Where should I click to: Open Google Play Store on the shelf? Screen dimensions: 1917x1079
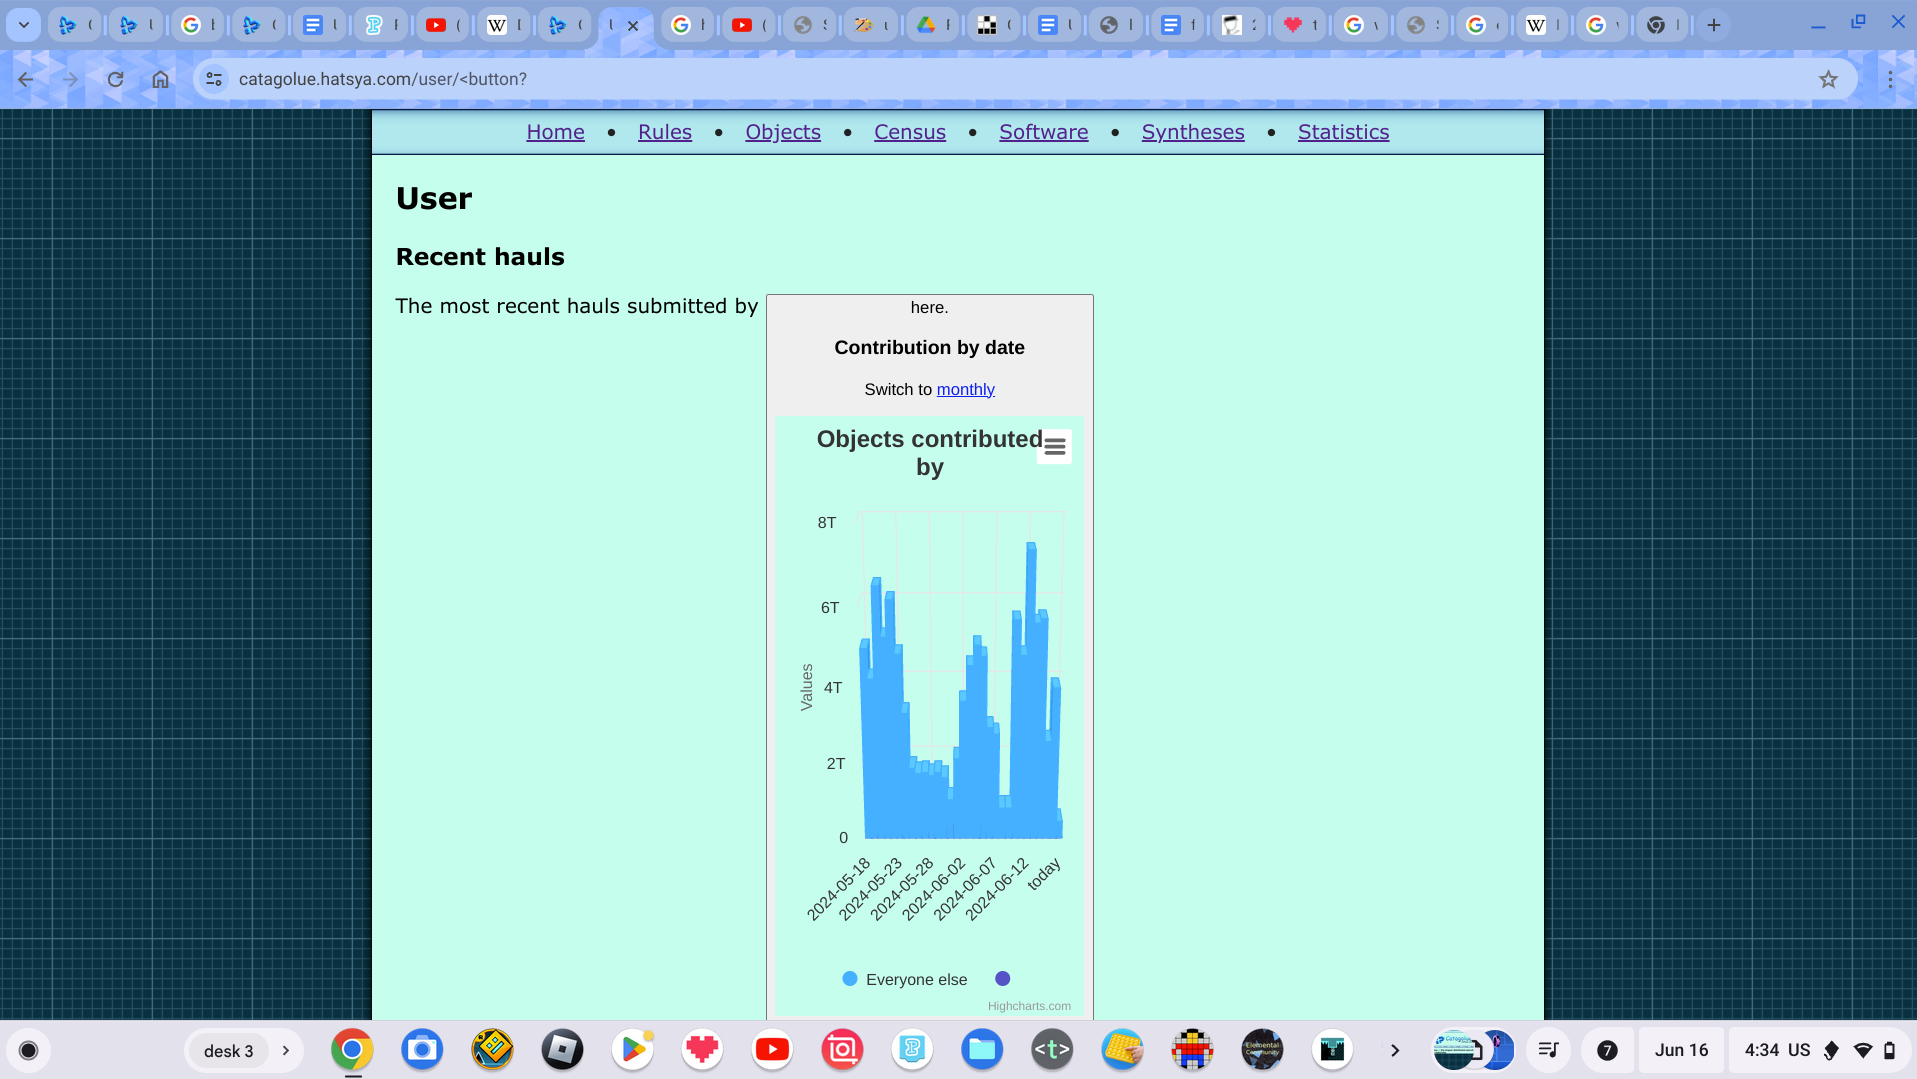632,1050
